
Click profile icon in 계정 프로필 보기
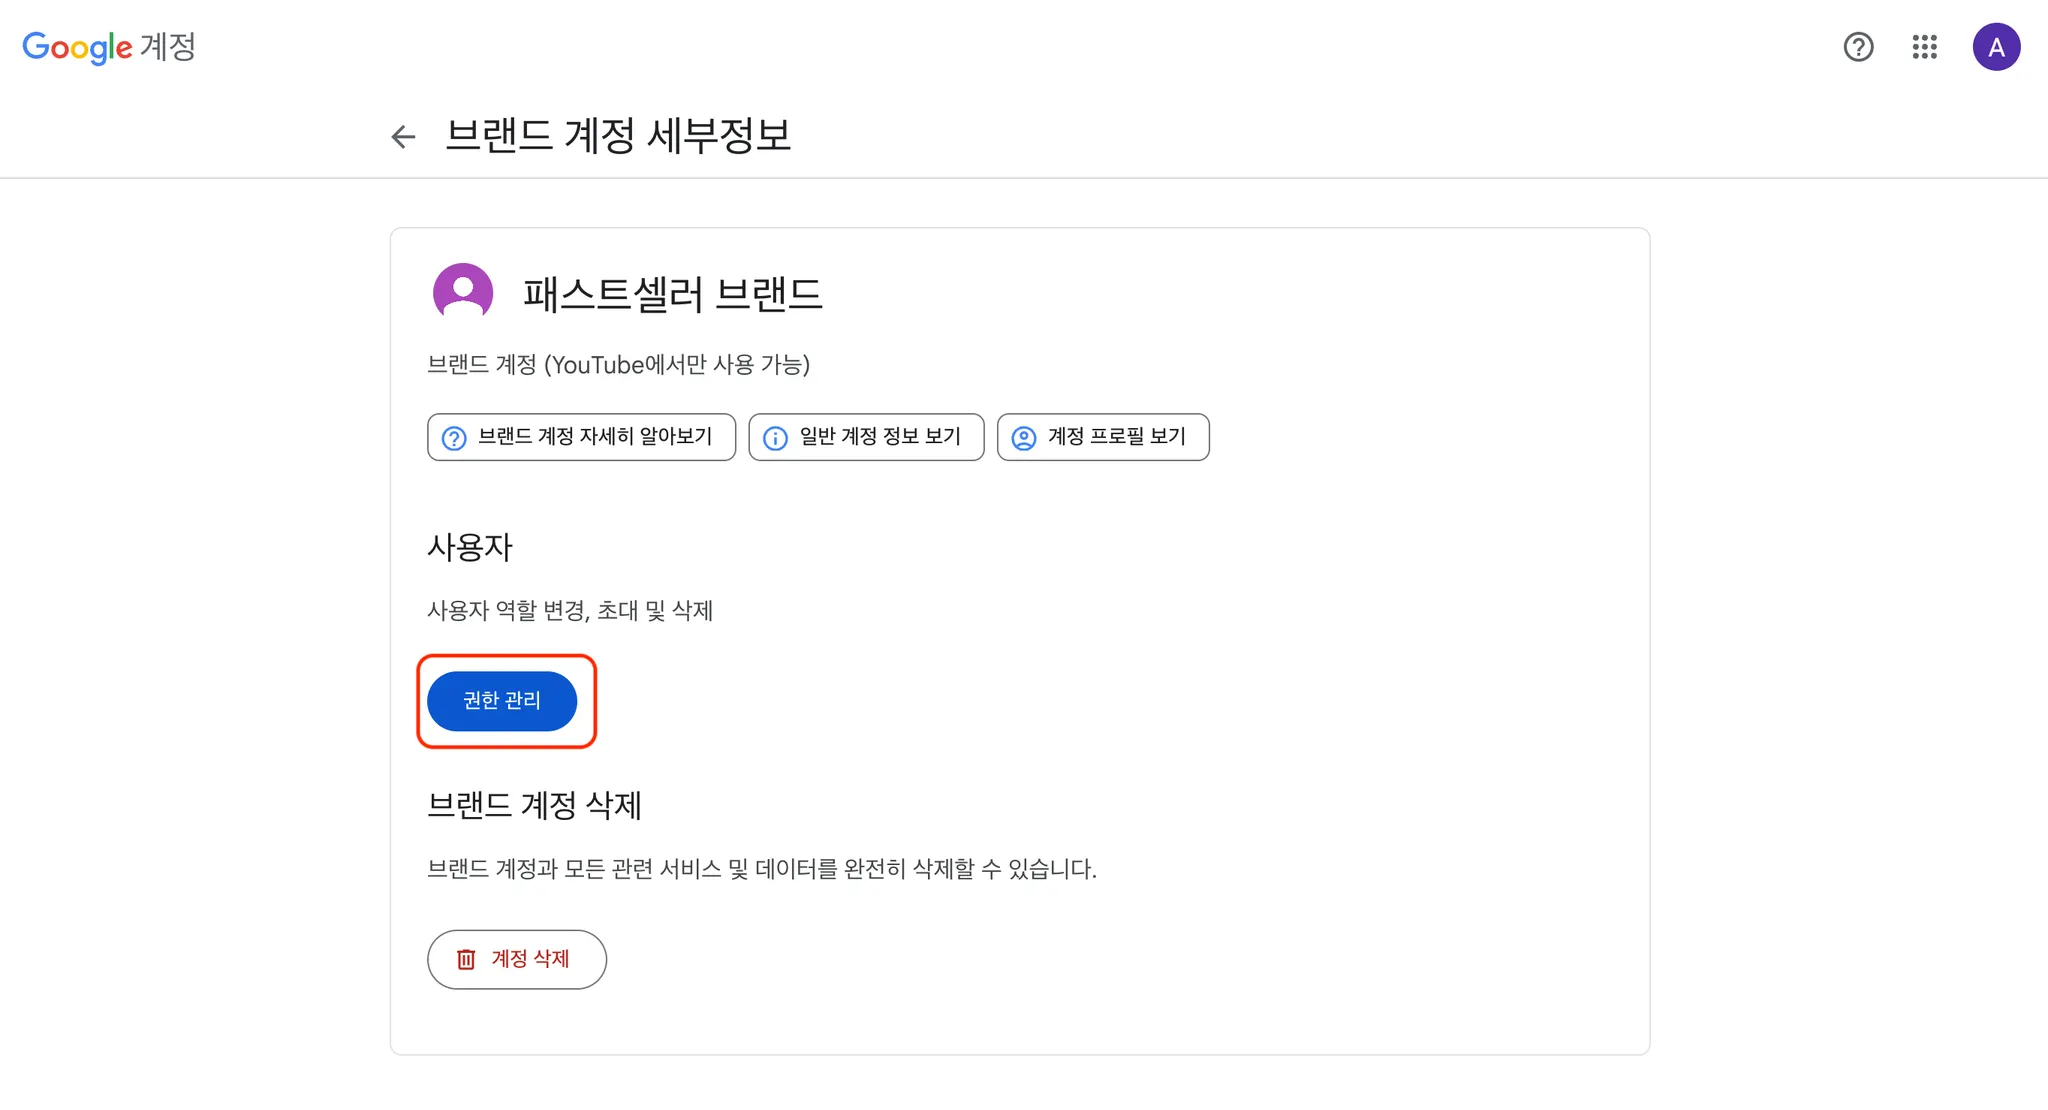tap(1024, 438)
